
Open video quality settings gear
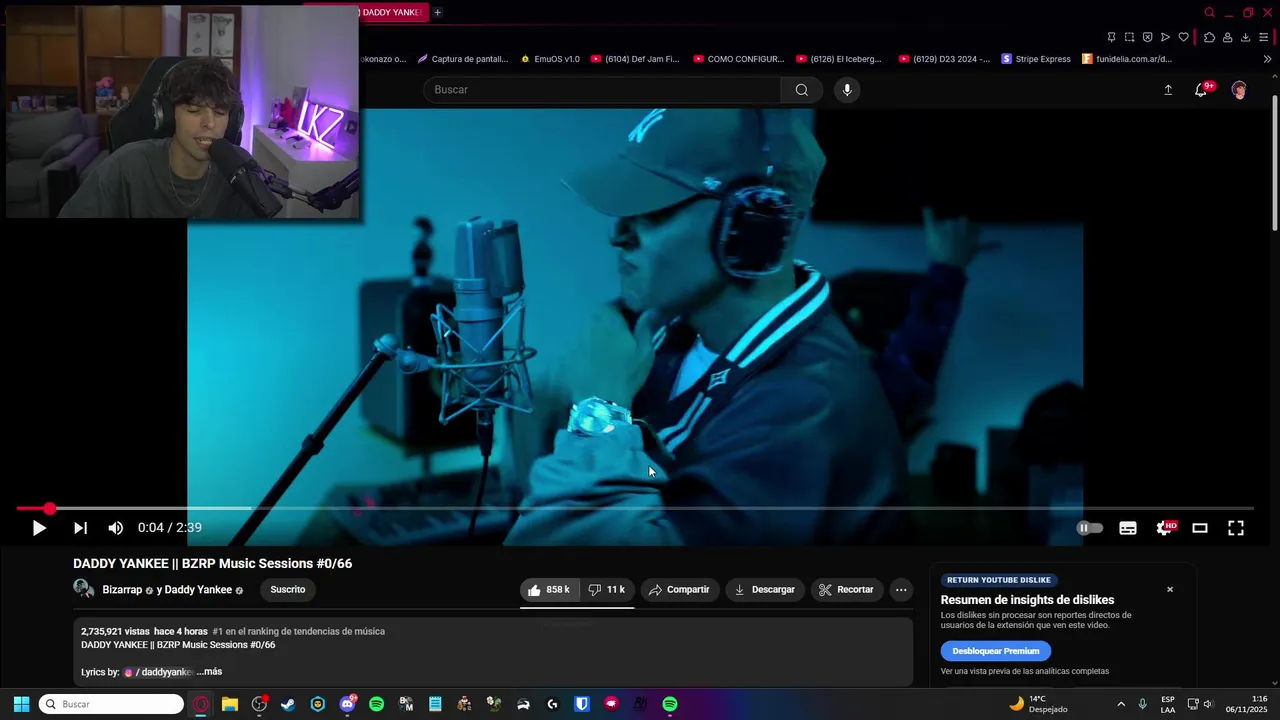pos(1165,528)
